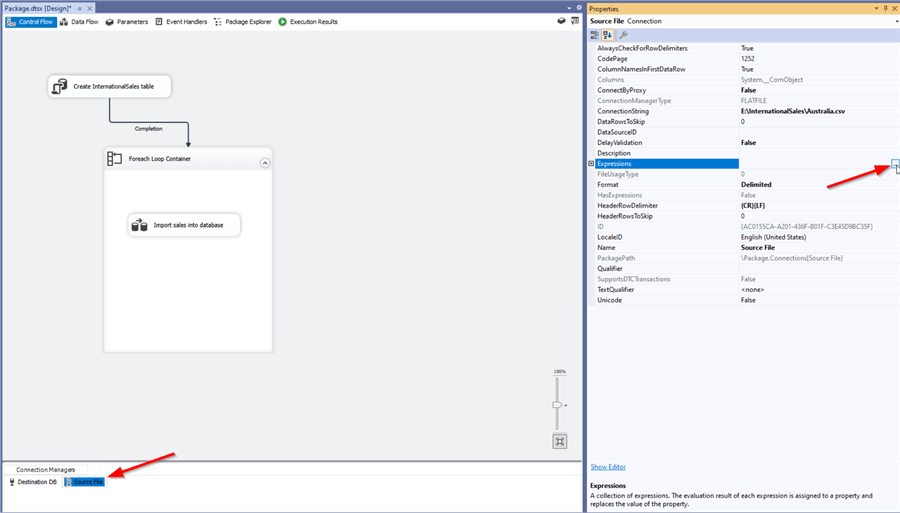The image size is (900, 513).
Task: Click the fit-to-window zoom icon
Action: coord(559,441)
